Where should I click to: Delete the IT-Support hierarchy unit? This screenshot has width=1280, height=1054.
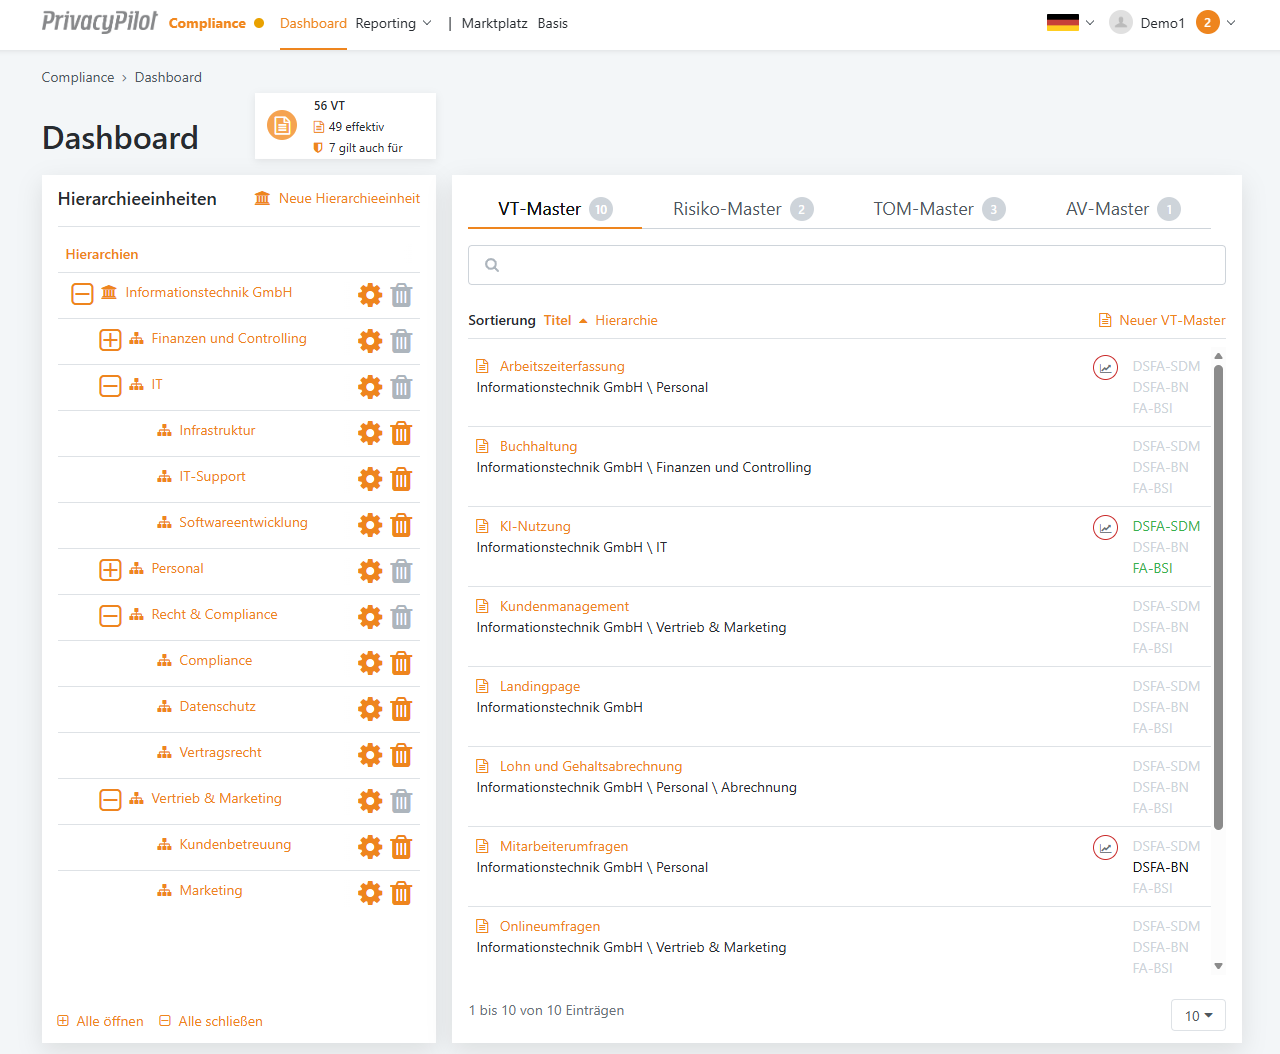pyautogui.click(x=401, y=479)
